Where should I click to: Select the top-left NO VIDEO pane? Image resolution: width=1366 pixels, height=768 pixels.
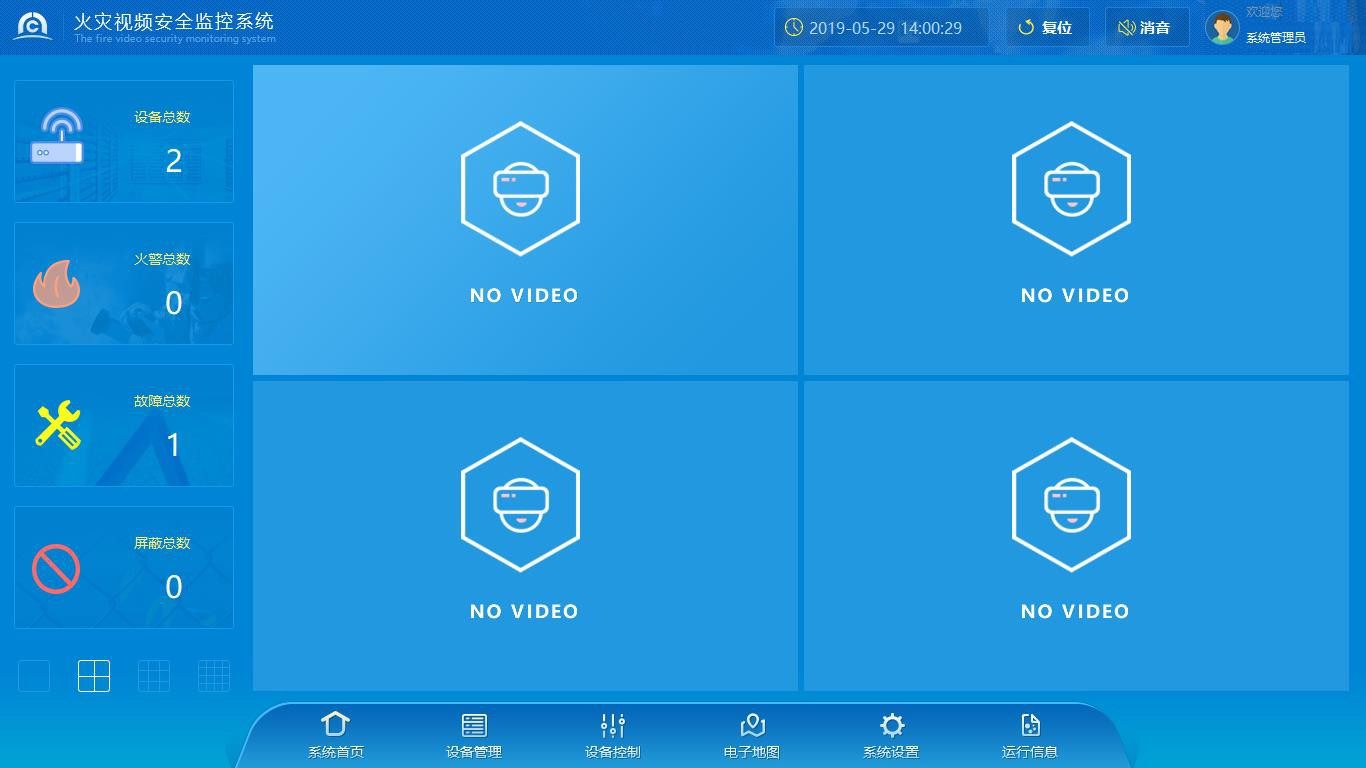(x=525, y=220)
